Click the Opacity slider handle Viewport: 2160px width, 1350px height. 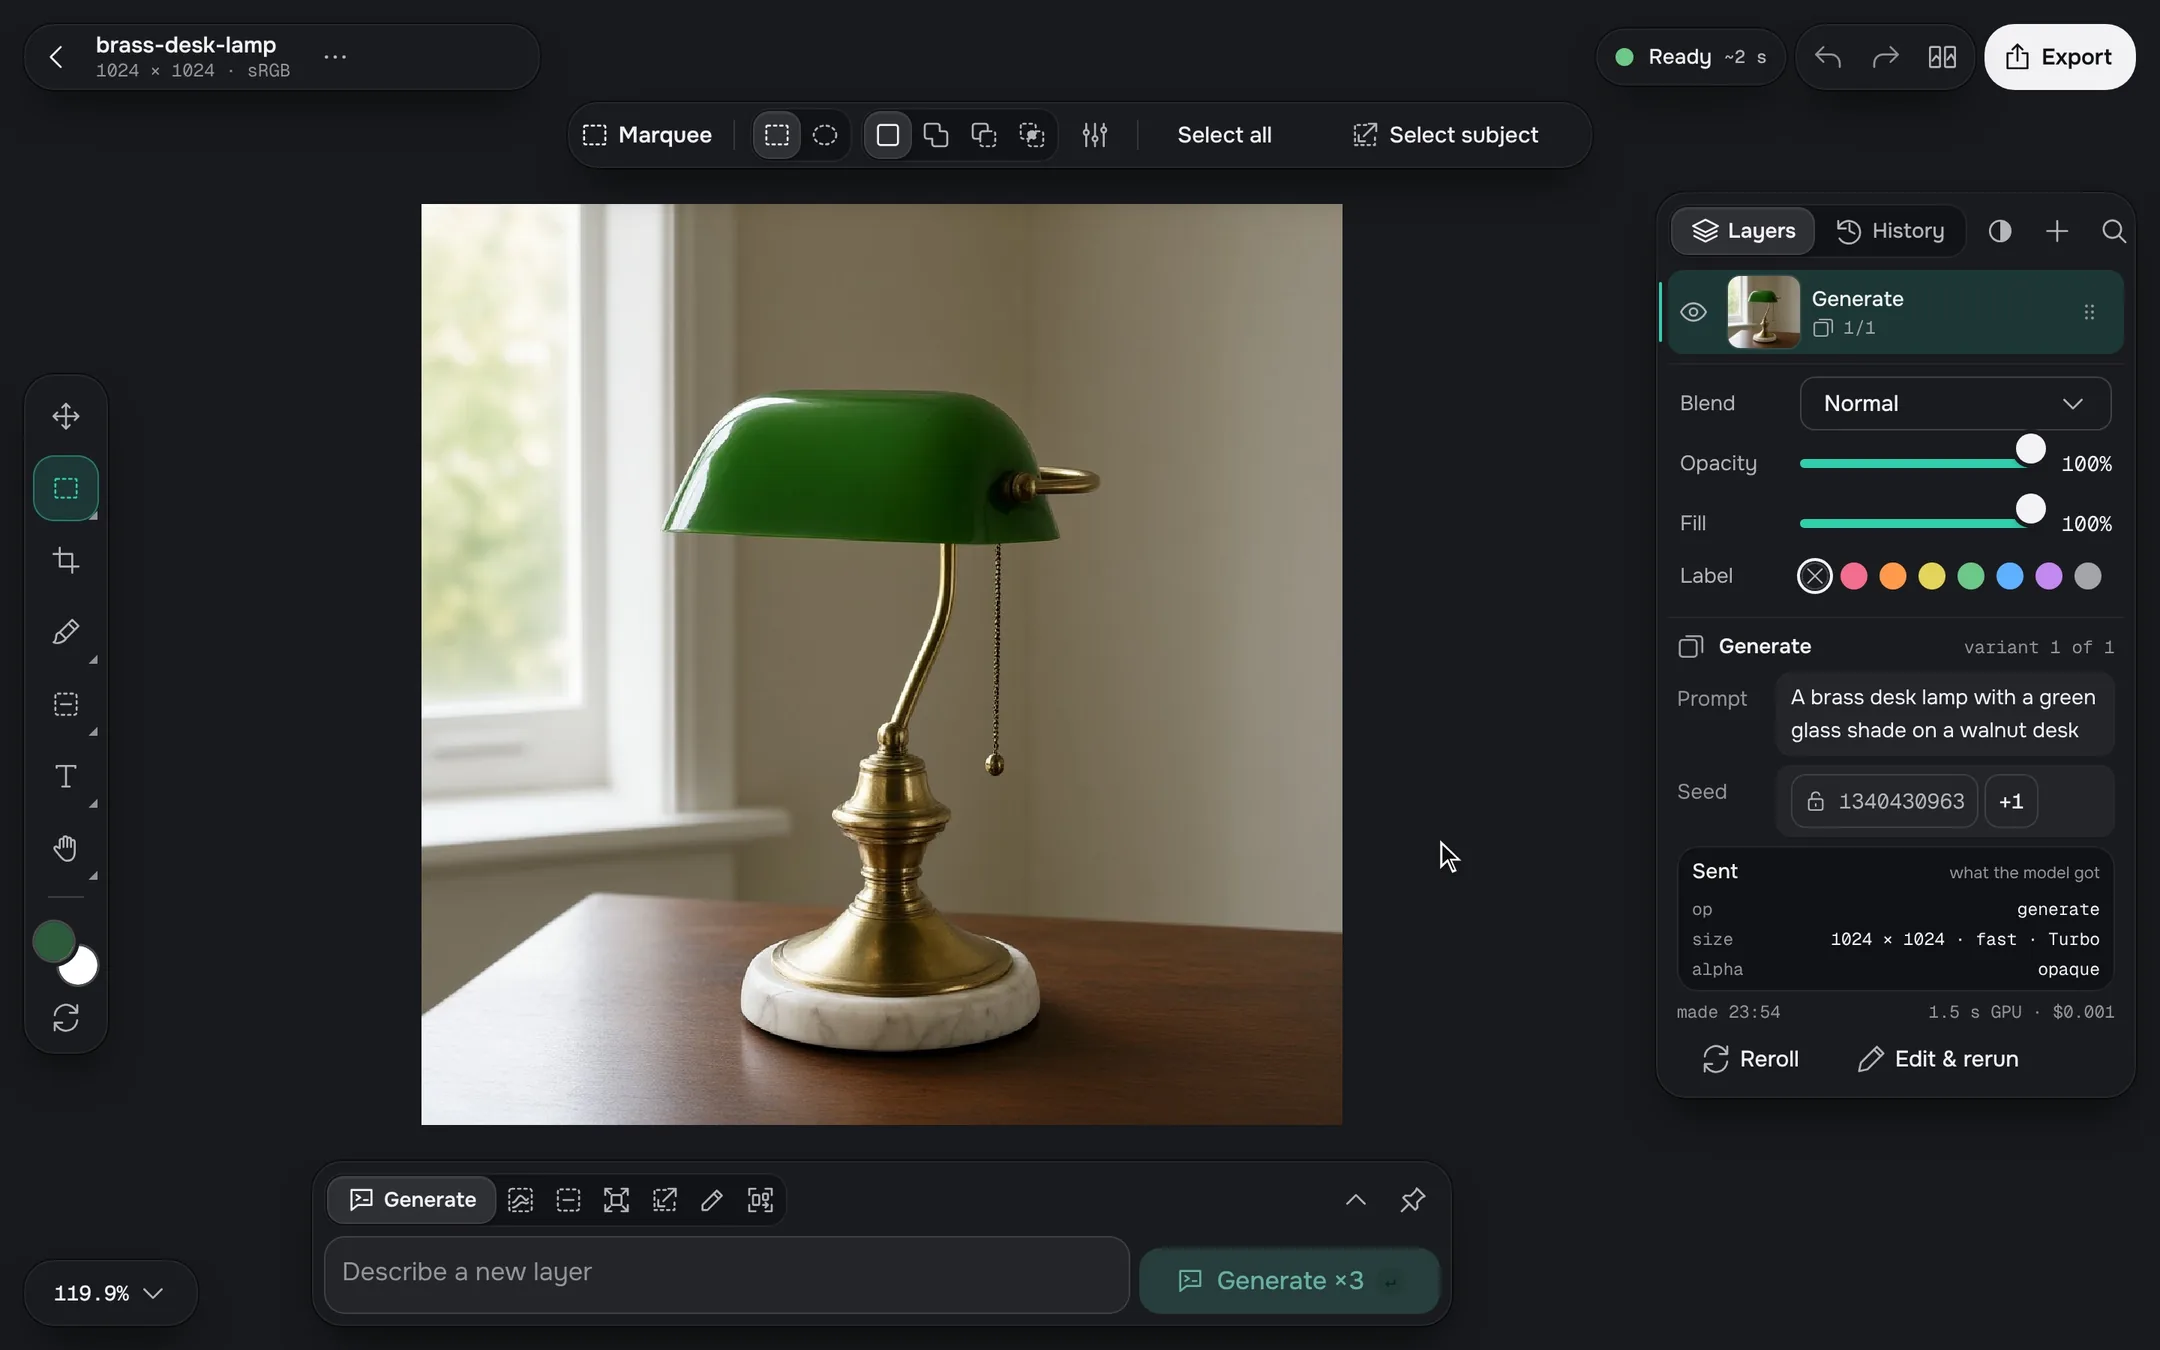2030,449
